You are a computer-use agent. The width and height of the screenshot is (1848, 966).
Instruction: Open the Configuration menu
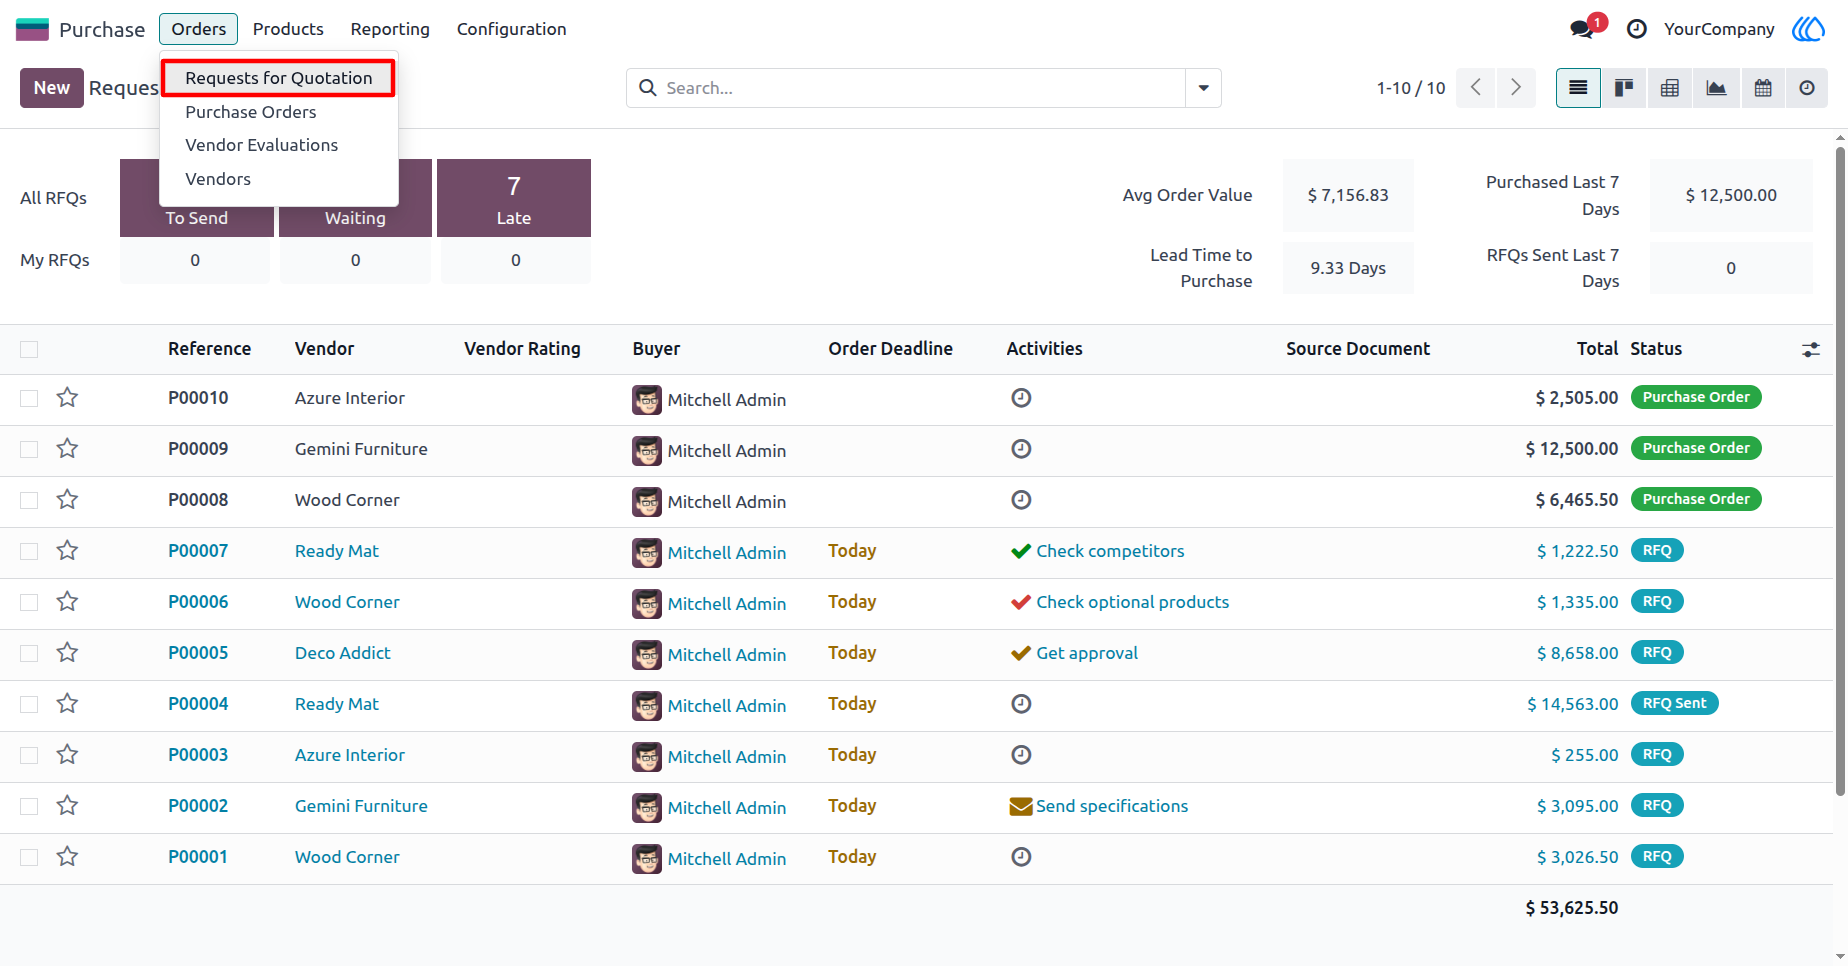click(512, 29)
